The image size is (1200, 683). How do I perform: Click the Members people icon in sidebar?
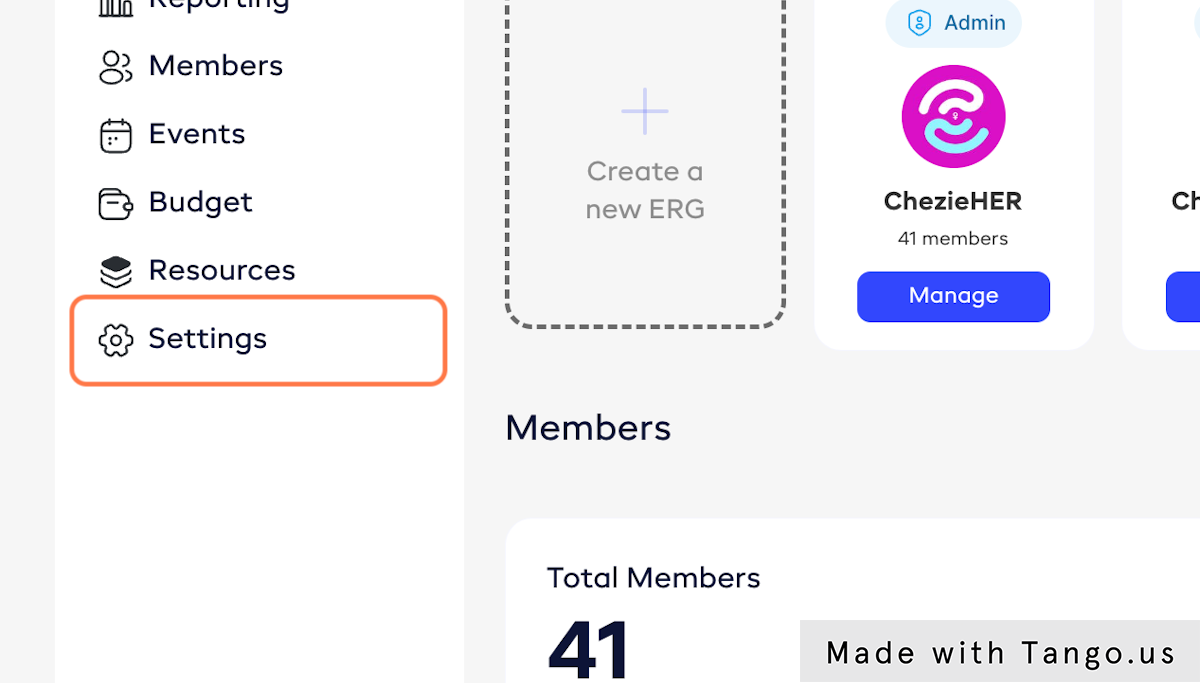116,67
